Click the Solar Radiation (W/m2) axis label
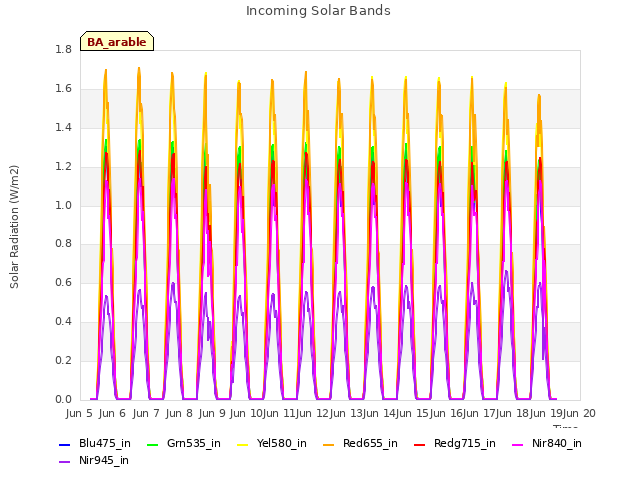 tap(14, 227)
